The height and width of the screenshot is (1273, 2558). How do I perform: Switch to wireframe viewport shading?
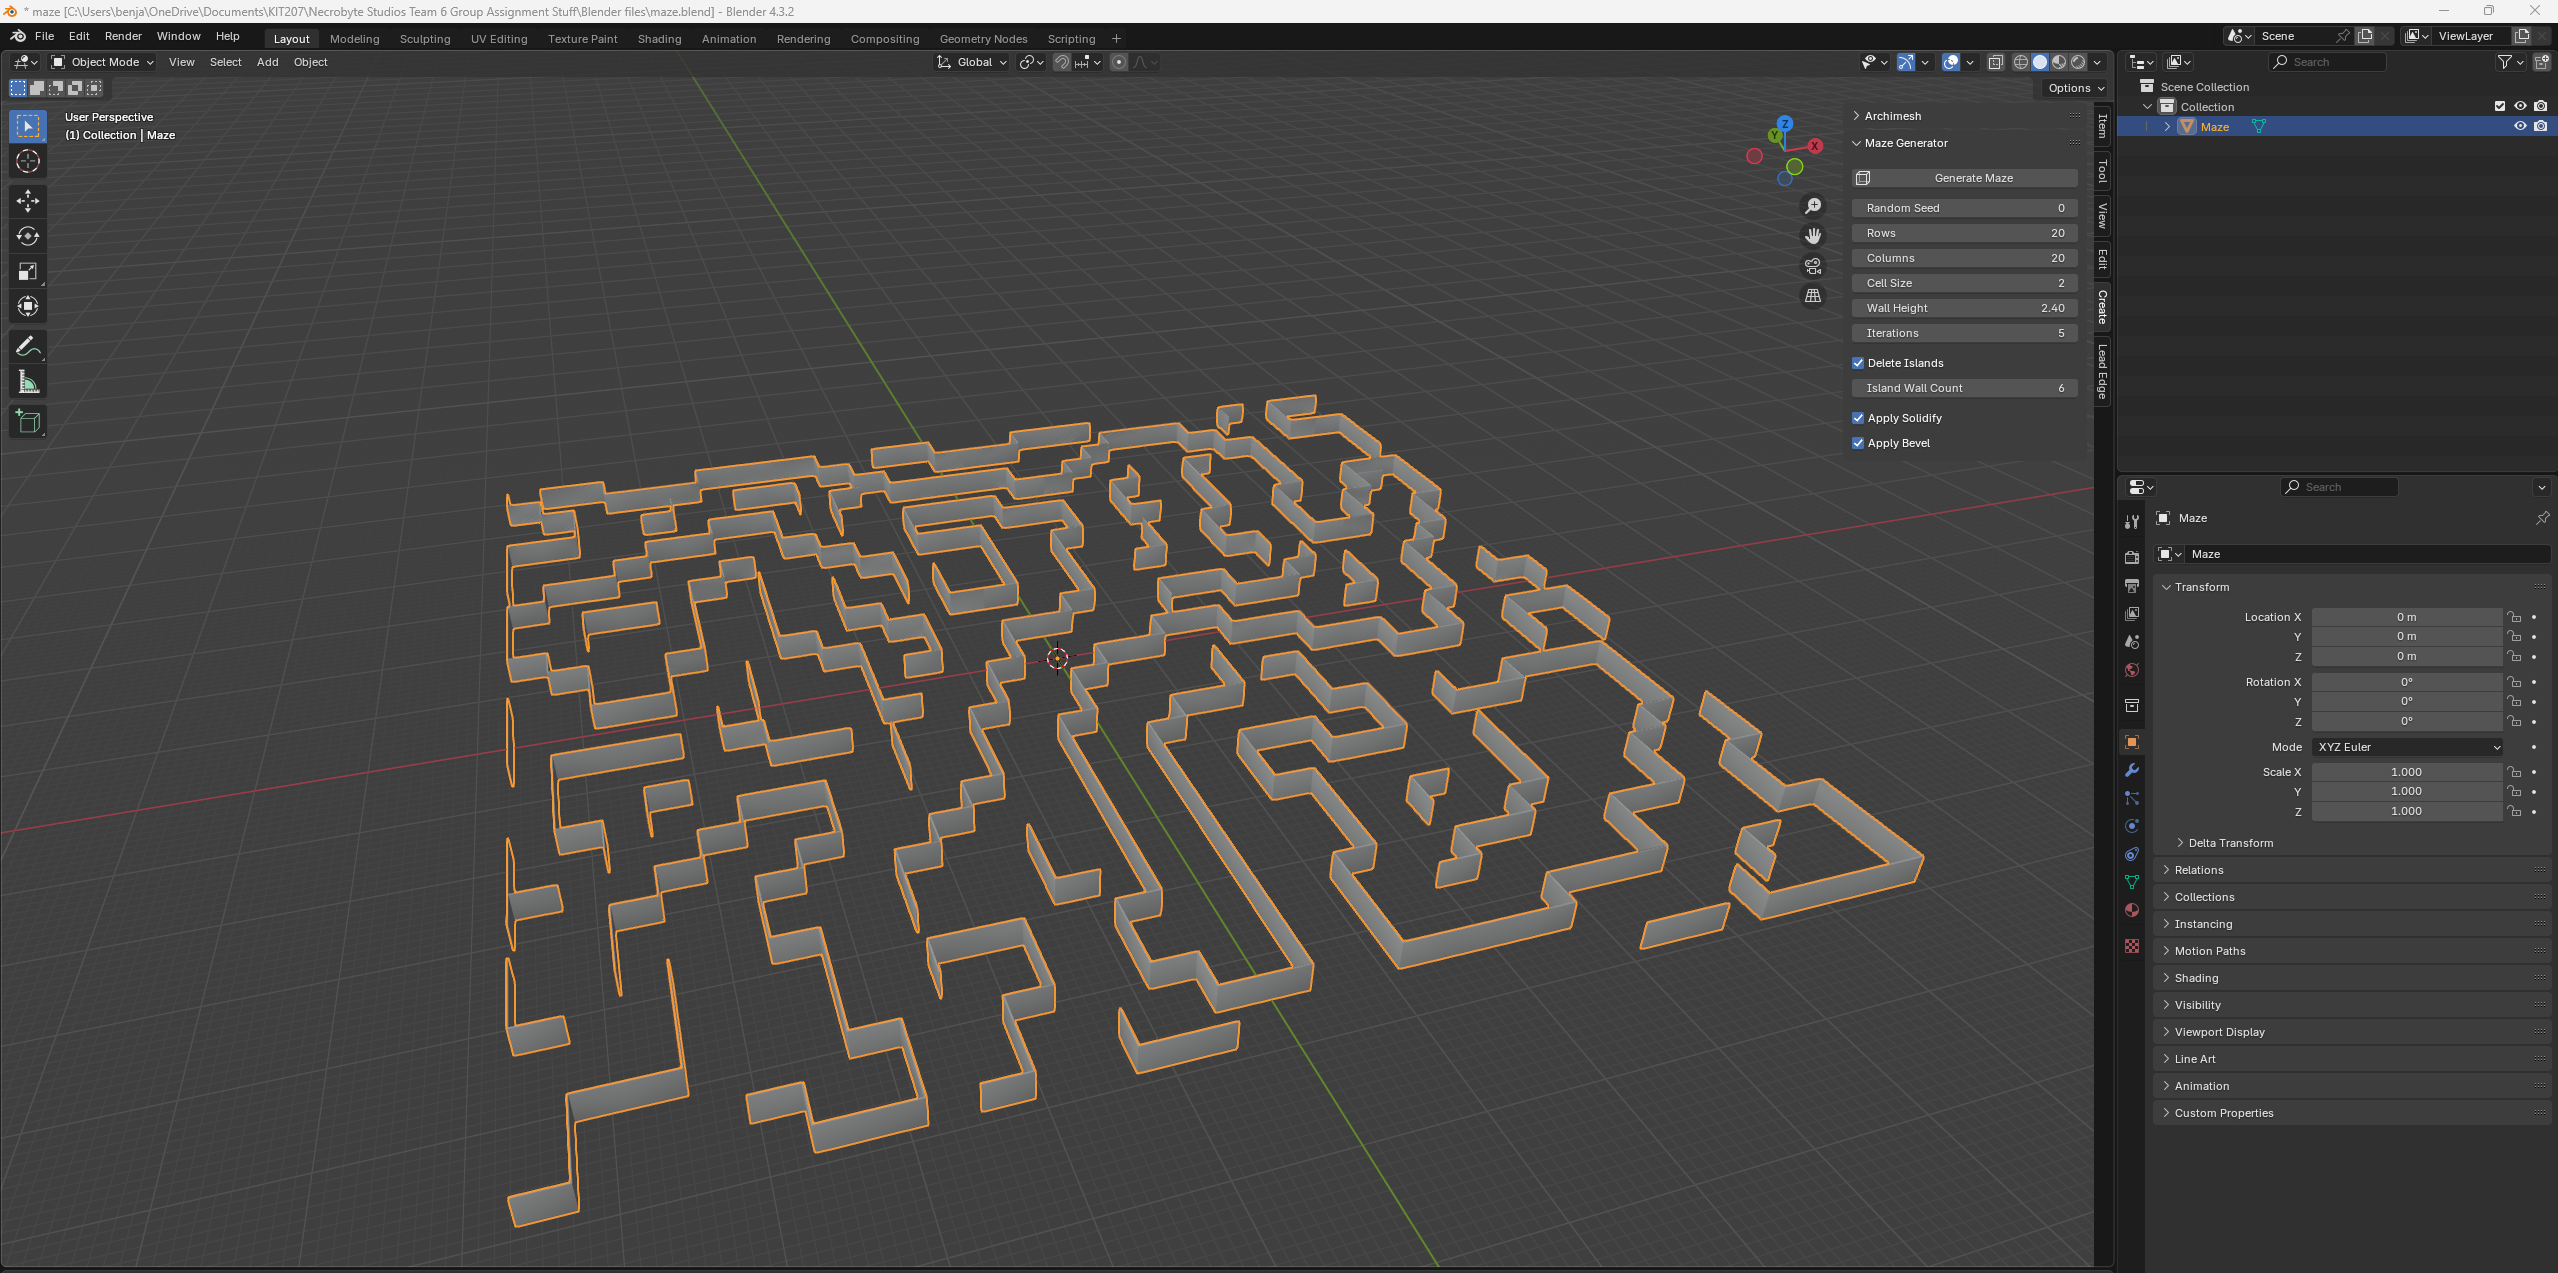coord(2021,62)
